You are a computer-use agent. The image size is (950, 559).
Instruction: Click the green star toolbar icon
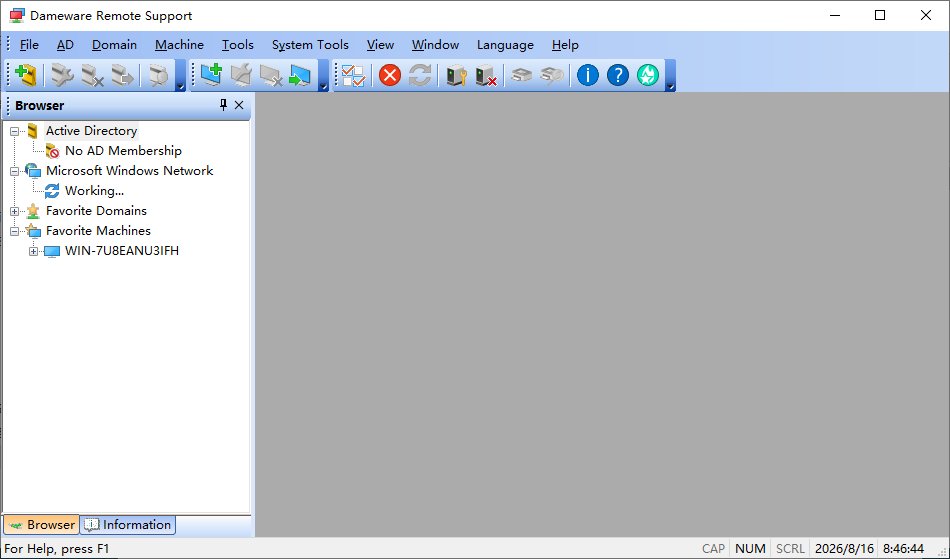648,76
